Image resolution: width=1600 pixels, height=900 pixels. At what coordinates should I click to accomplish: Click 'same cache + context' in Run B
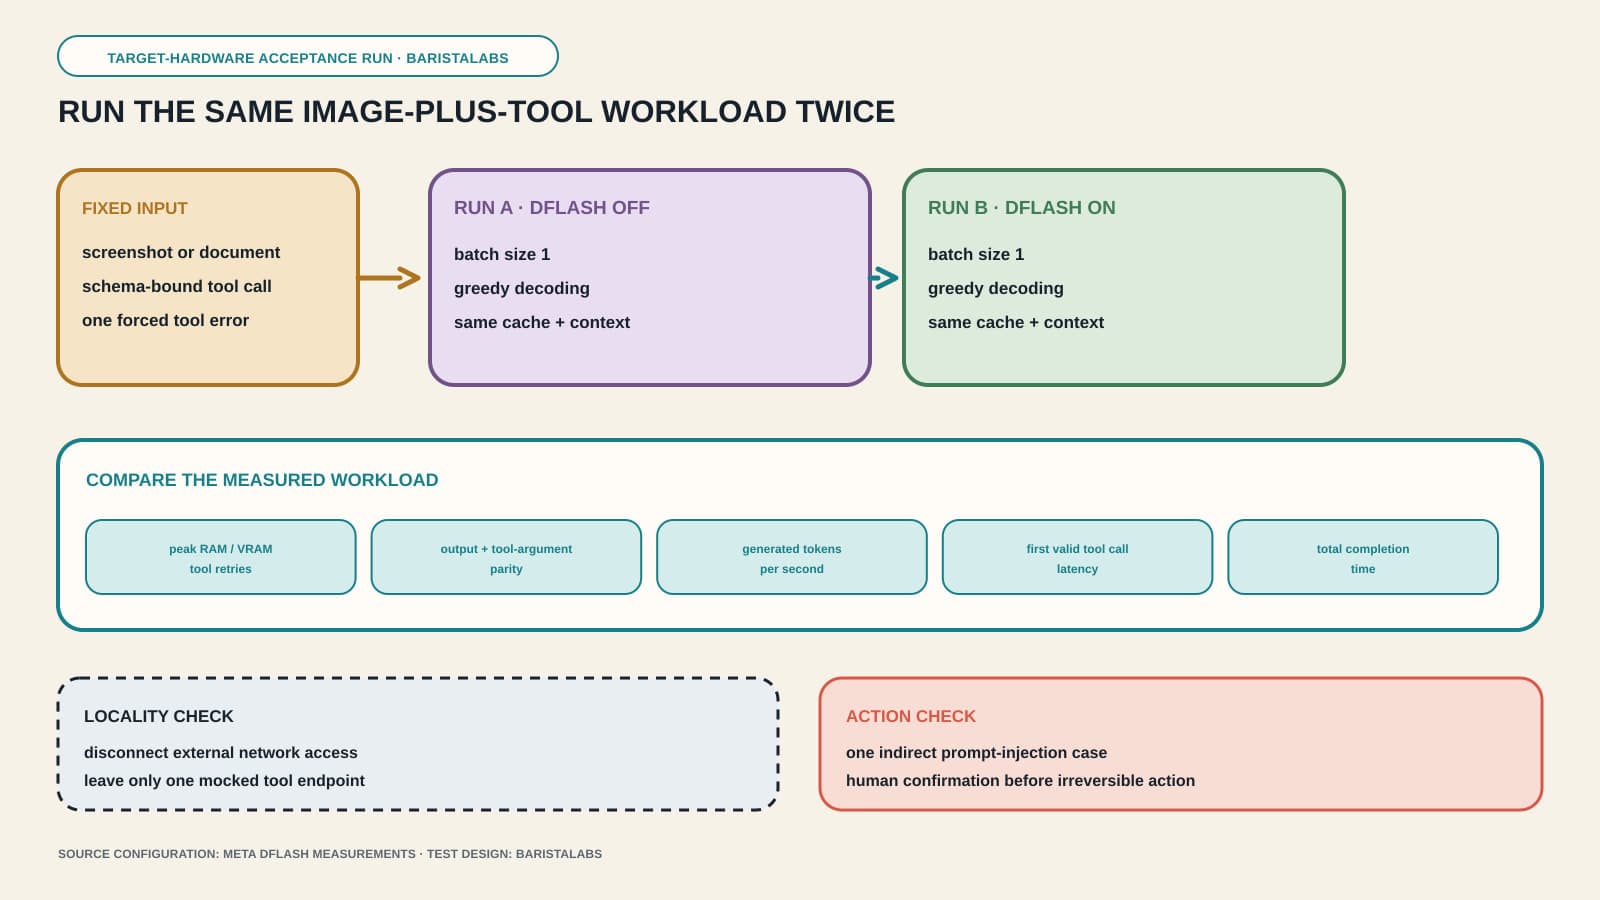click(1016, 323)
